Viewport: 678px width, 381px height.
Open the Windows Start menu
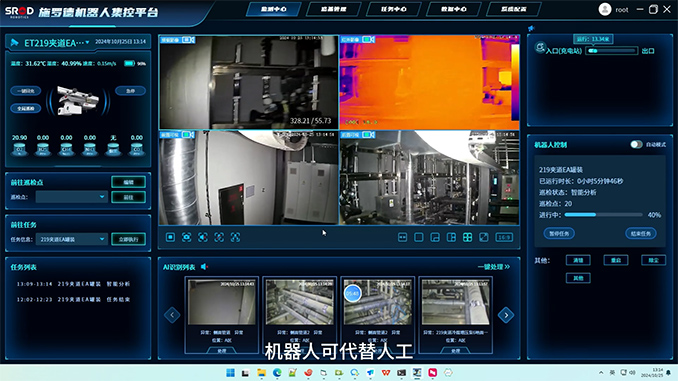click(x=230, y=373)
